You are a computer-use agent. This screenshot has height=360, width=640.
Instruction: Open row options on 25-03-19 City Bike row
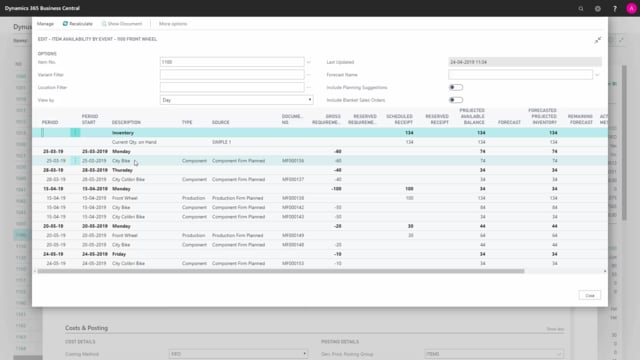pos(75,161)
